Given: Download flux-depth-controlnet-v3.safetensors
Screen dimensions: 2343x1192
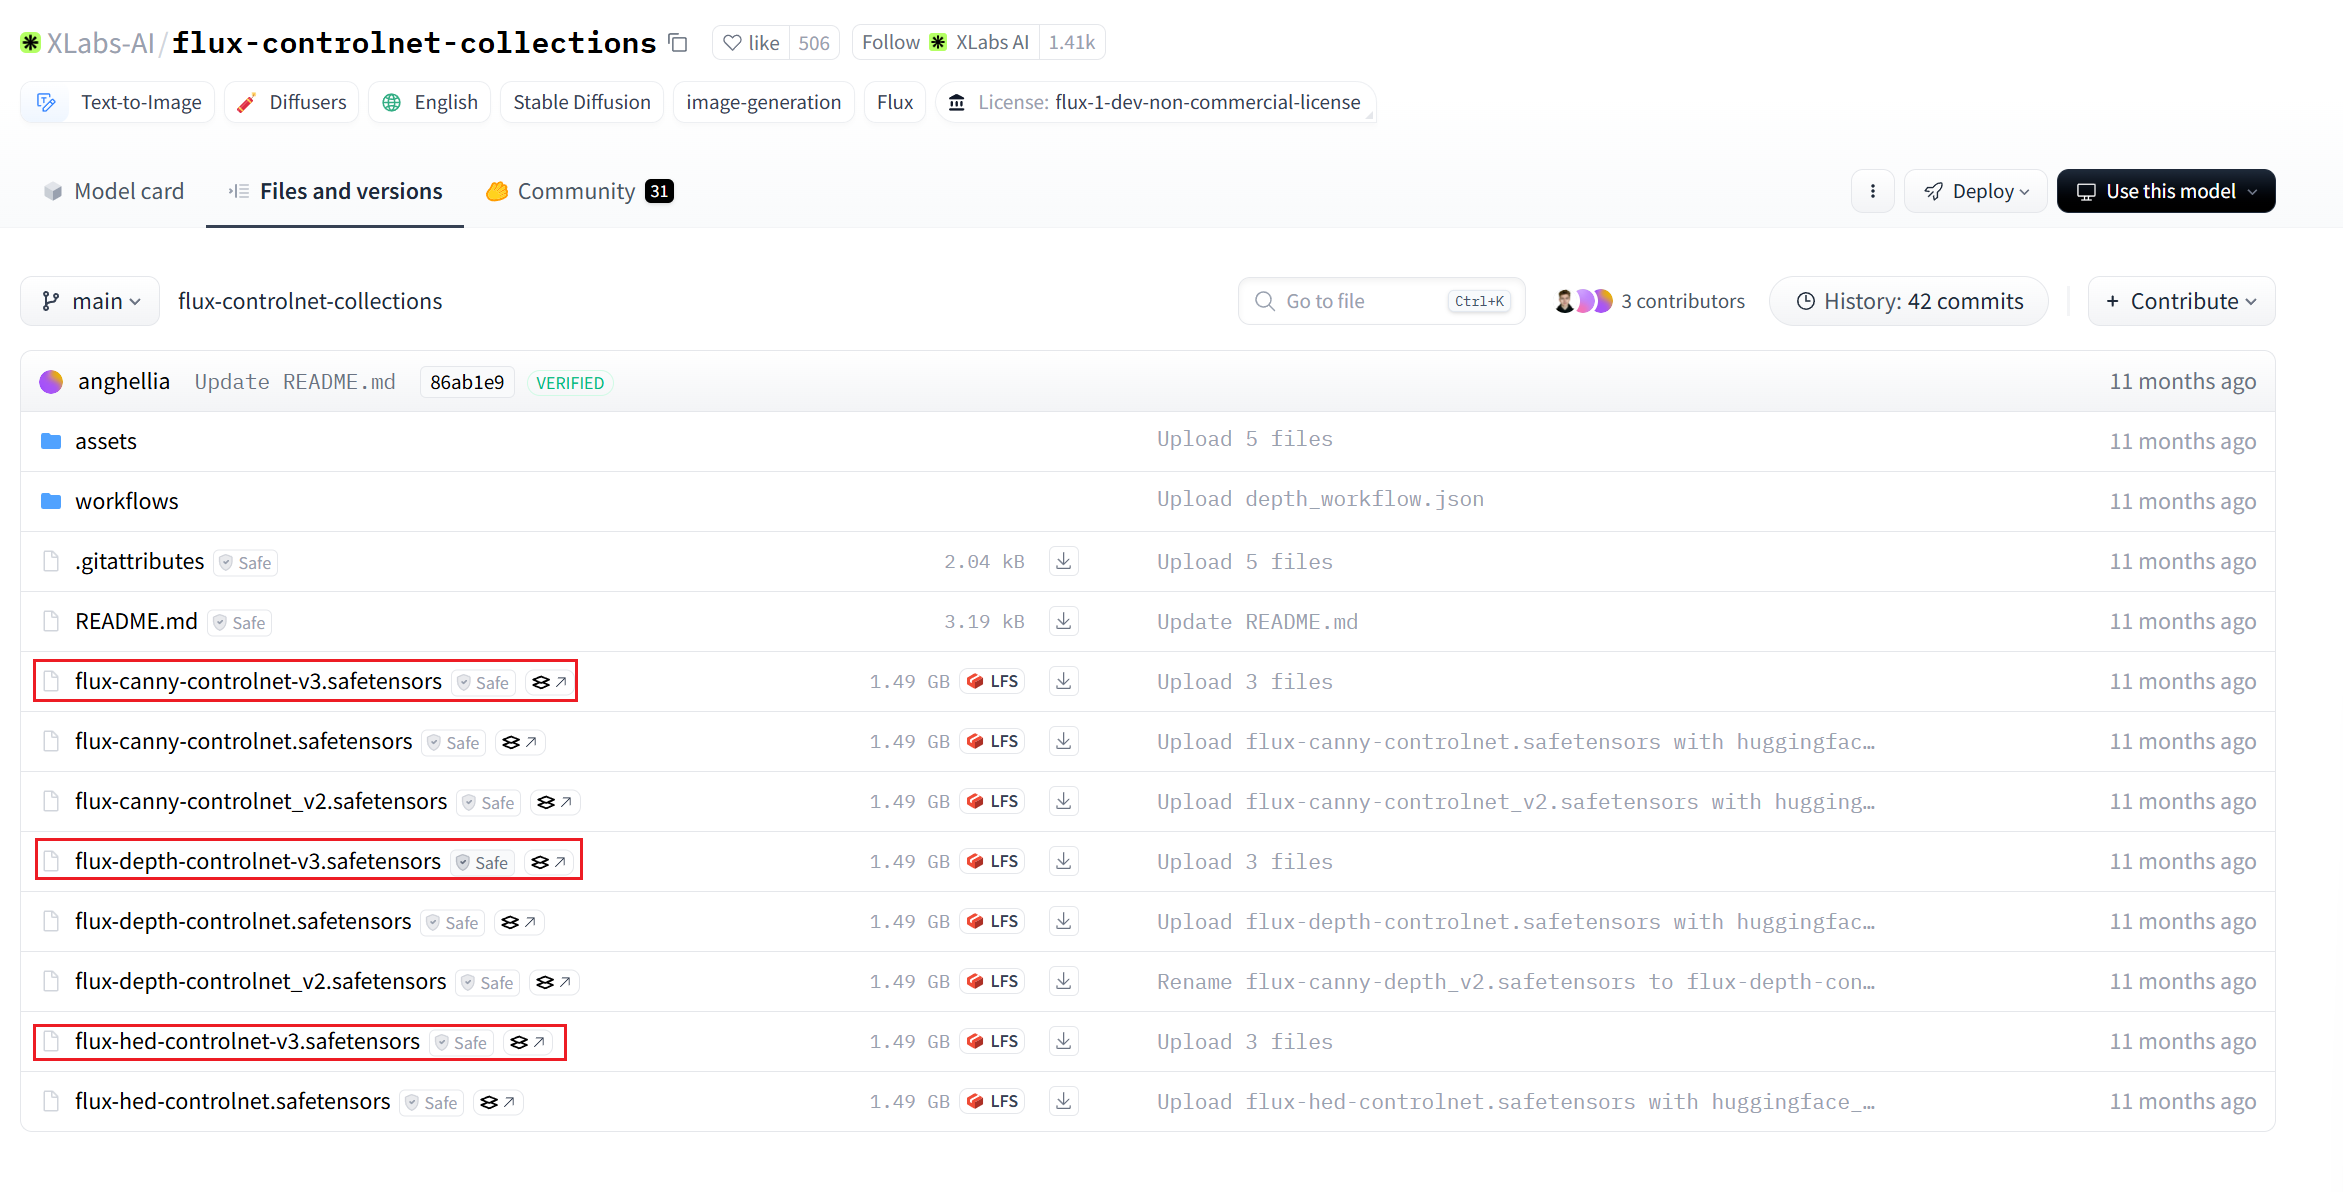Looking at the screenshot, I should pyautogui.click(x=1064, y=861).
